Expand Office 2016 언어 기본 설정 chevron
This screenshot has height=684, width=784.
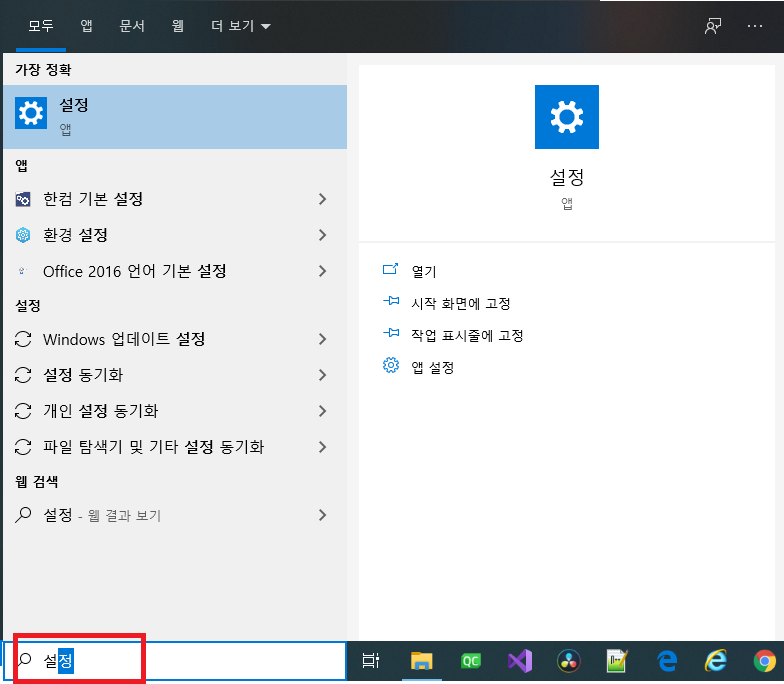(322, 271)
